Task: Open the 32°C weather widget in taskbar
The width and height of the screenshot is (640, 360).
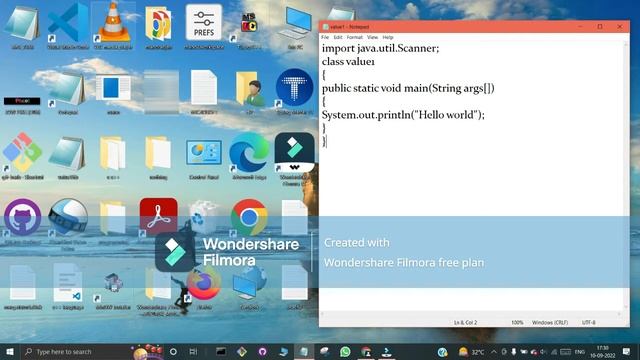Action: [x=471, y=351]
